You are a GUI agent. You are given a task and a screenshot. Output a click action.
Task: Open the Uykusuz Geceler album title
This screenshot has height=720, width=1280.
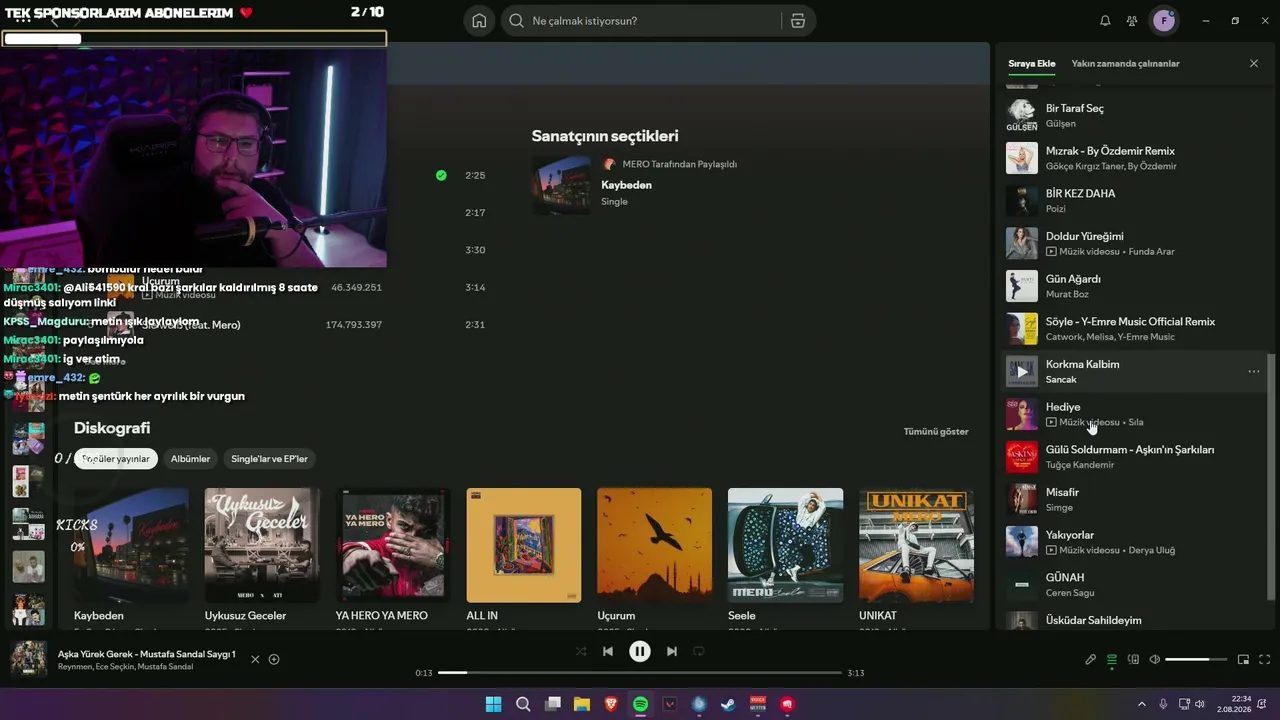[x=245, y=616]
